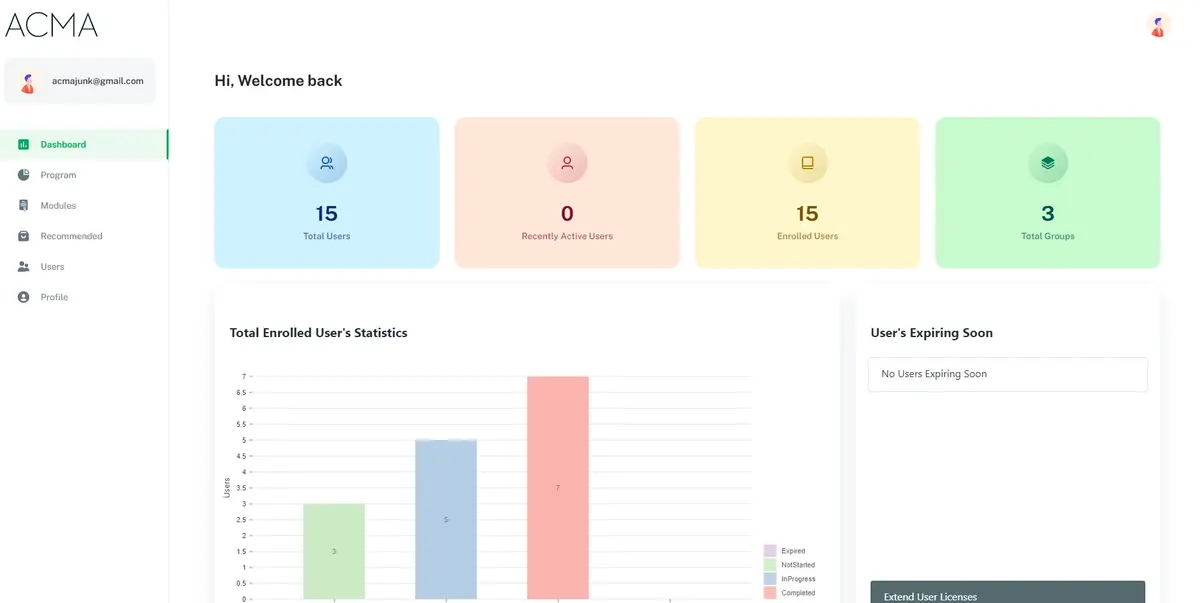Screen dimensions: 1200x603
Task: Toggle the InProgress legend swatch
Action: click(770, 579)
